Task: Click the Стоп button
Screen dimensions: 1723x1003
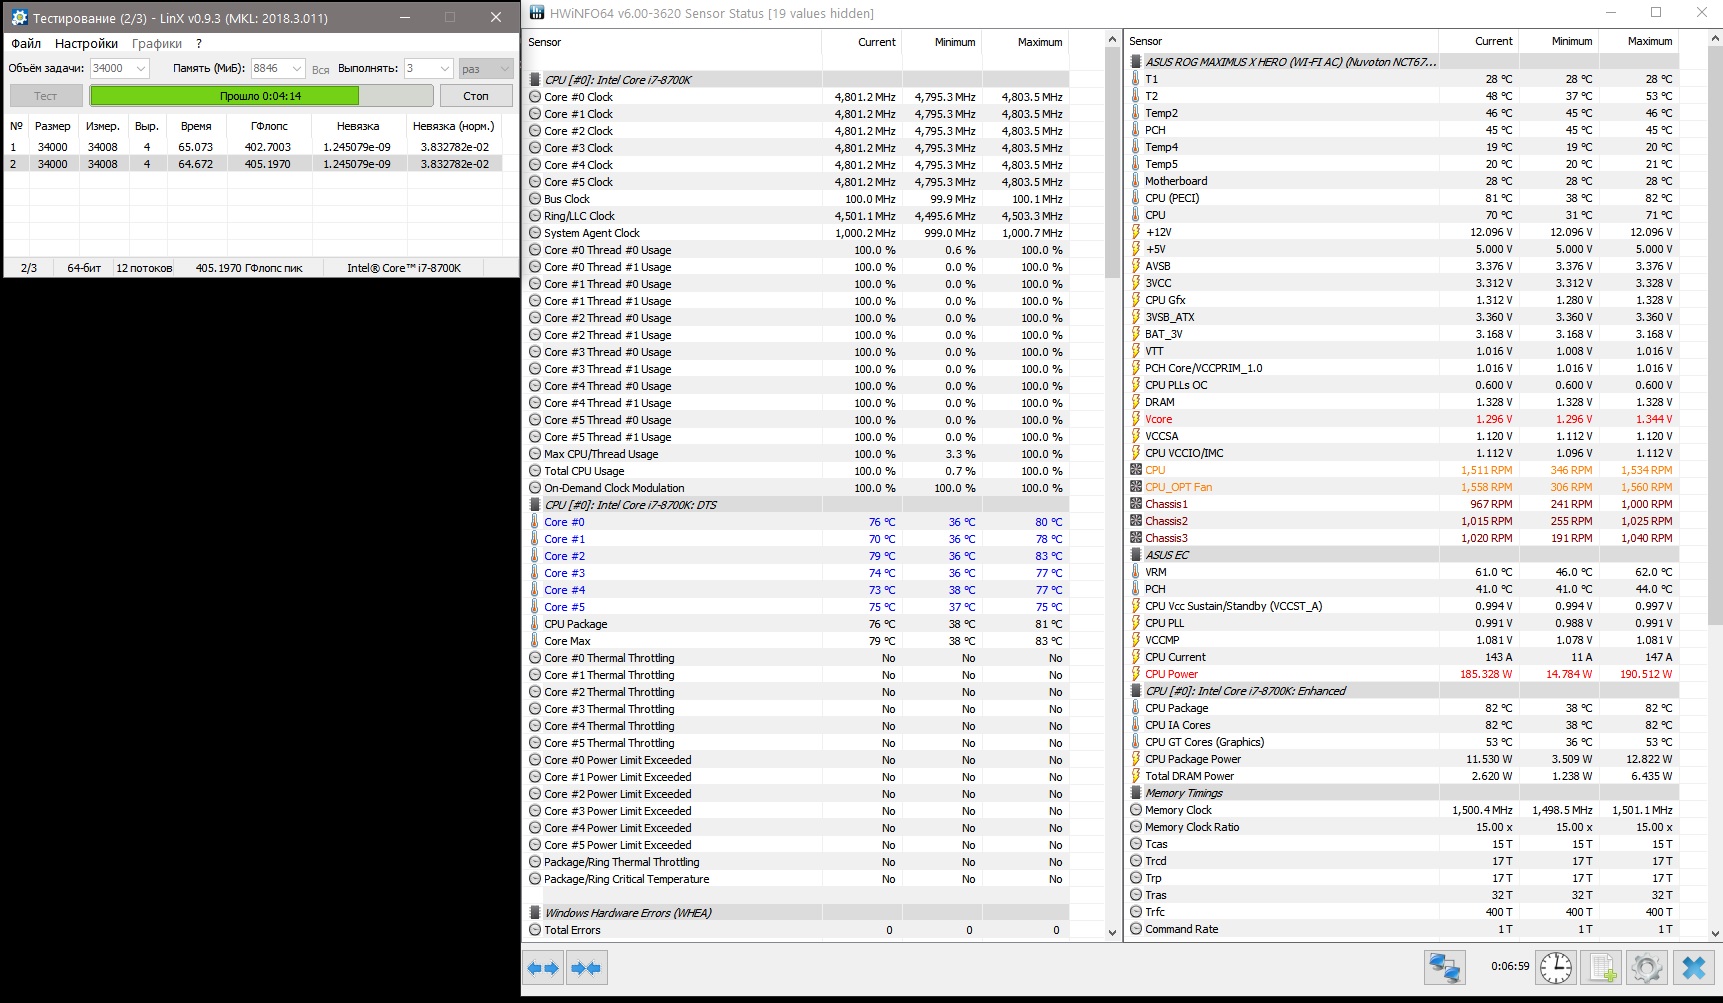Action: (476, 96)
